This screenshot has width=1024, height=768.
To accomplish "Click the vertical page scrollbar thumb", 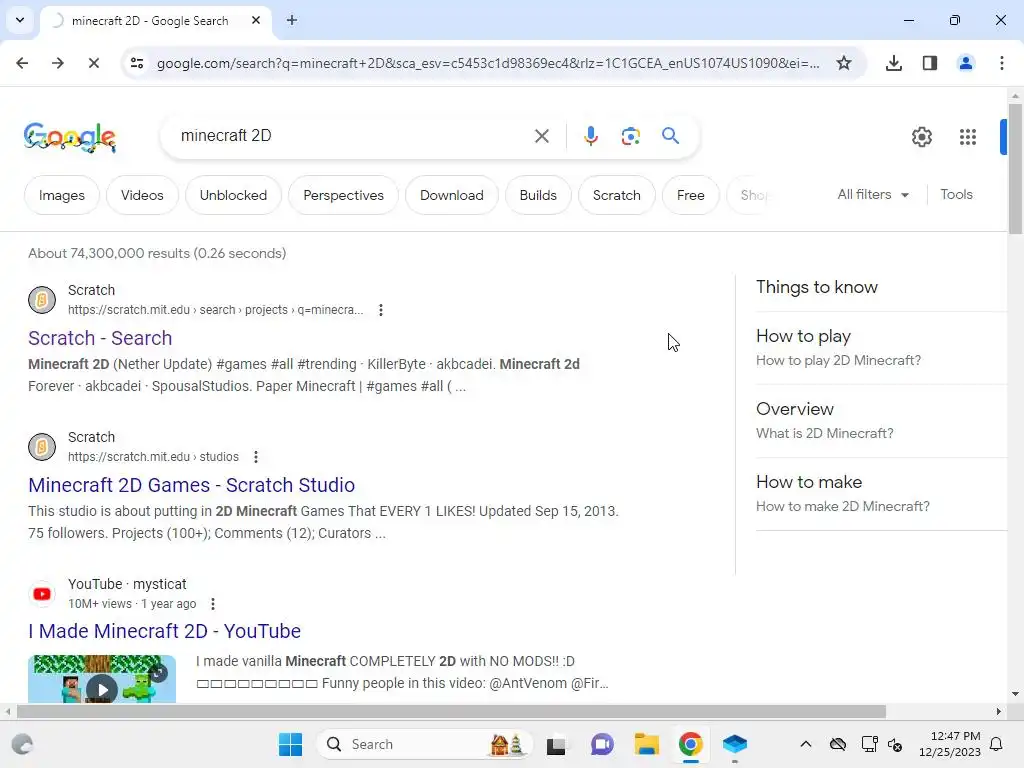I will coord(1015,168).
